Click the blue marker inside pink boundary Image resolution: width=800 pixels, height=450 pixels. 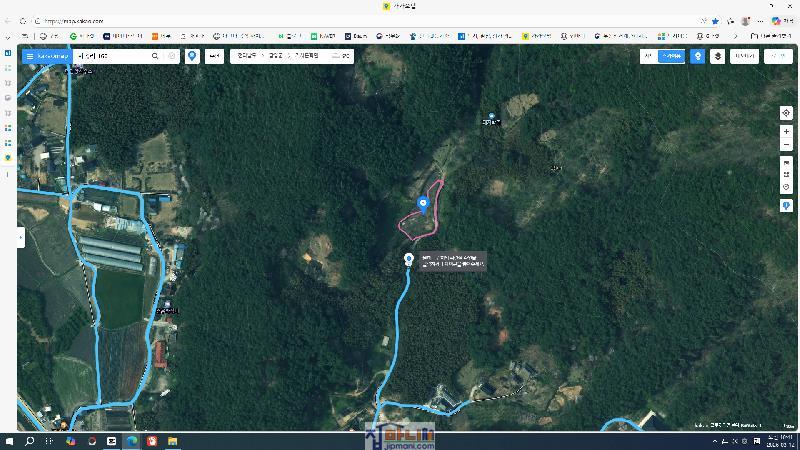(x=423, y=203)
